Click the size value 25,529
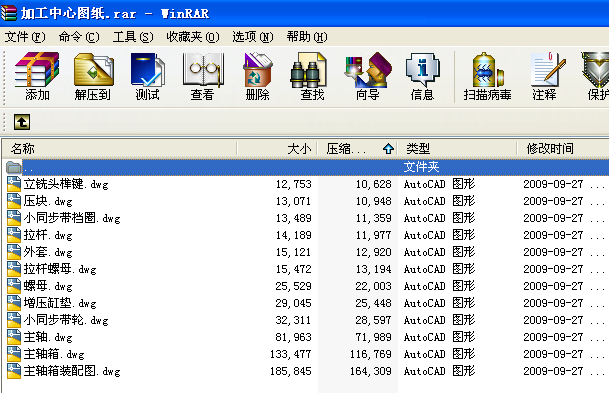Viewport: 609px width, 393px height. 294,287
